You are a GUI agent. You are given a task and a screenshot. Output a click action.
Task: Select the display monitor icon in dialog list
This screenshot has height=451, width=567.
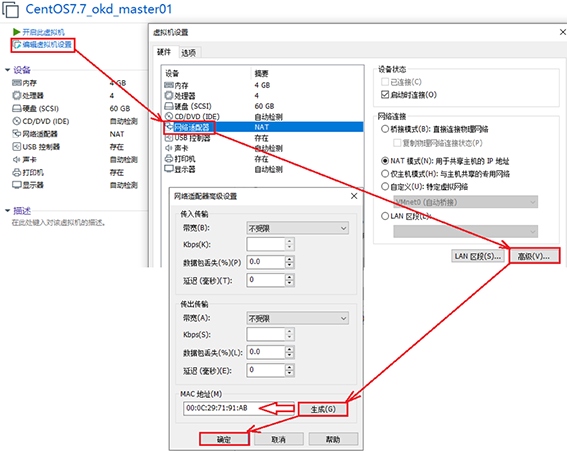coord(169,169)
